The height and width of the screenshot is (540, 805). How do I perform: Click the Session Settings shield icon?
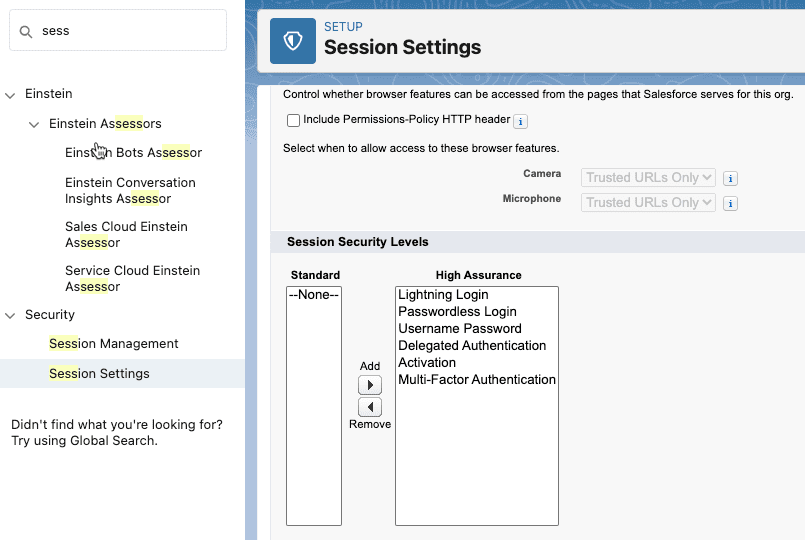293,41
